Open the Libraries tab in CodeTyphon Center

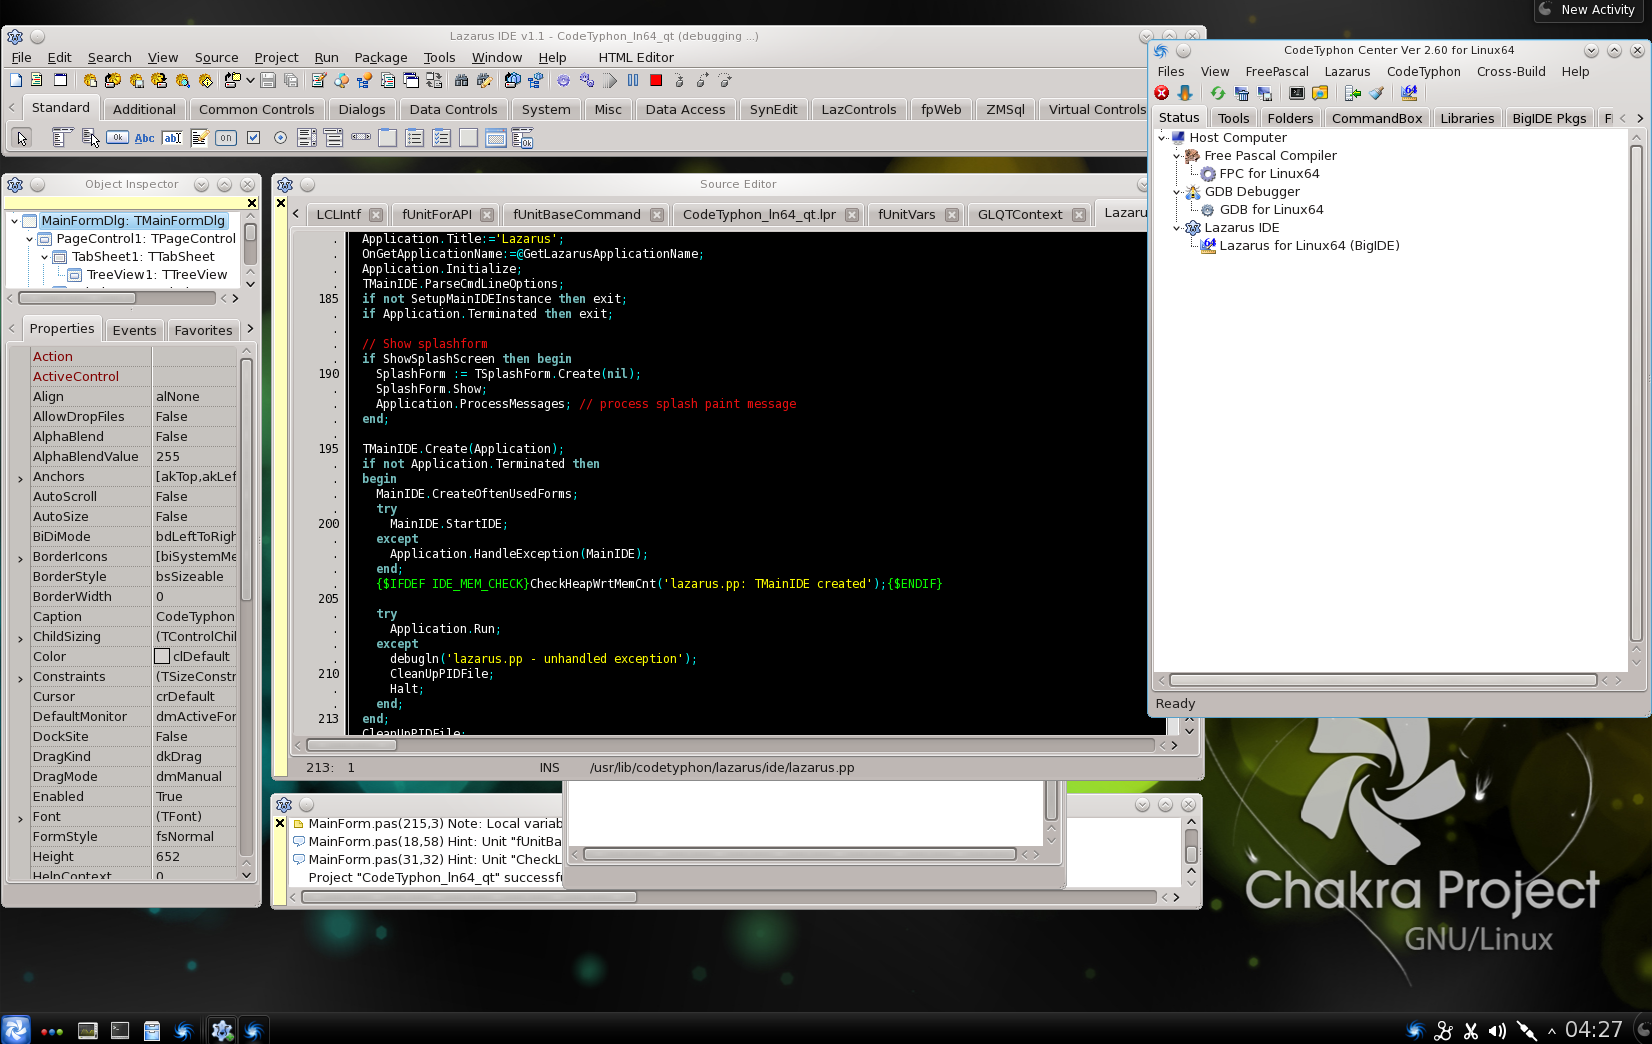pyautogui.click(x=1467, y=118)
